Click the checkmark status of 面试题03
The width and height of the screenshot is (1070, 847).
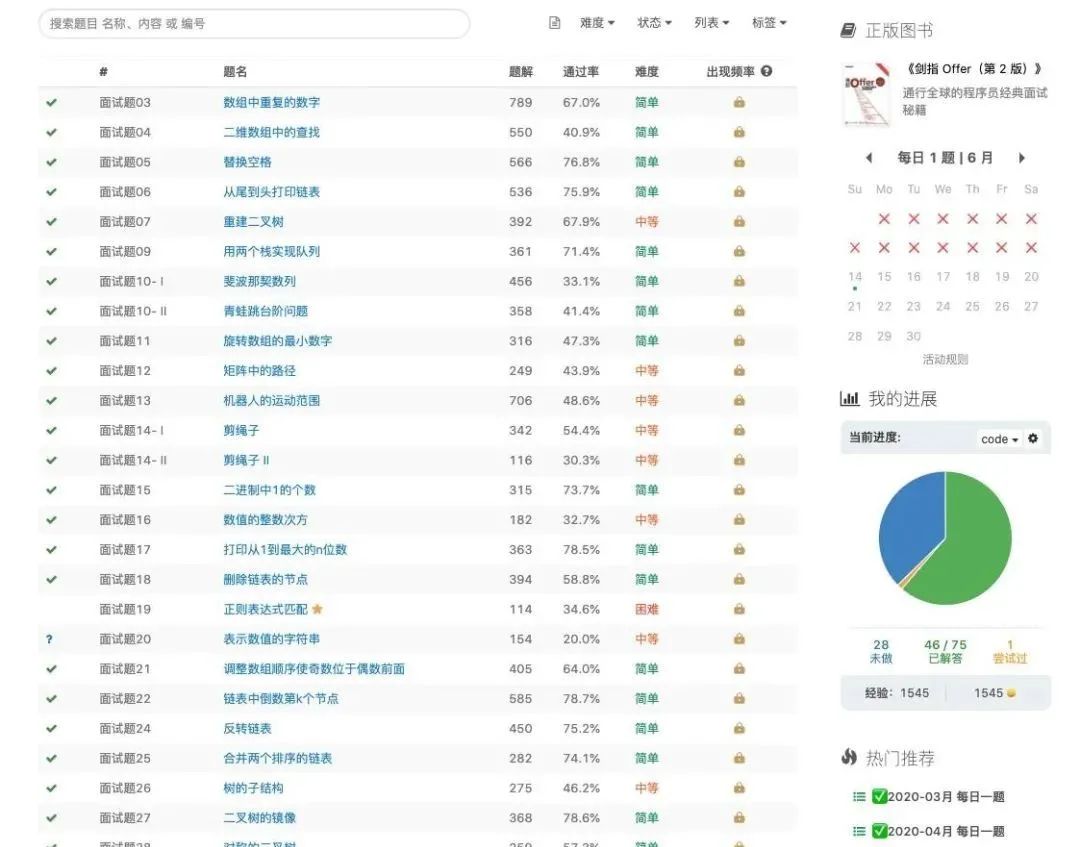(51, 102)
